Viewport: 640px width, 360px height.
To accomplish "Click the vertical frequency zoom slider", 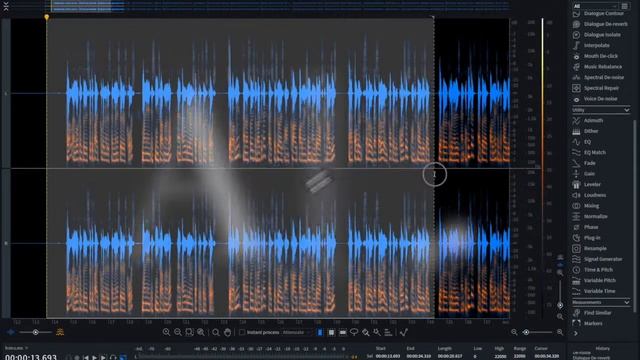I will pyautogui.click(x=560, y=293).
